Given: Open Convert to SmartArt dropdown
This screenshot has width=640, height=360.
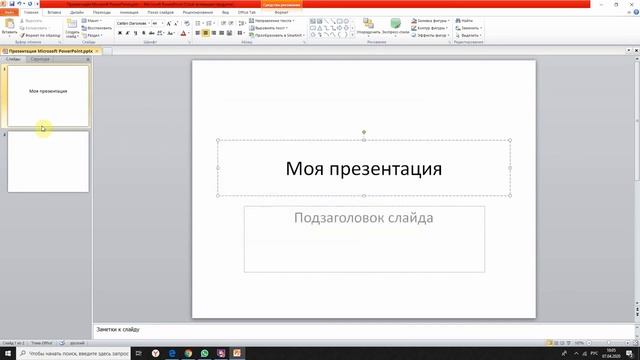Looking at the screenshot, I should (x=277, y=36).
